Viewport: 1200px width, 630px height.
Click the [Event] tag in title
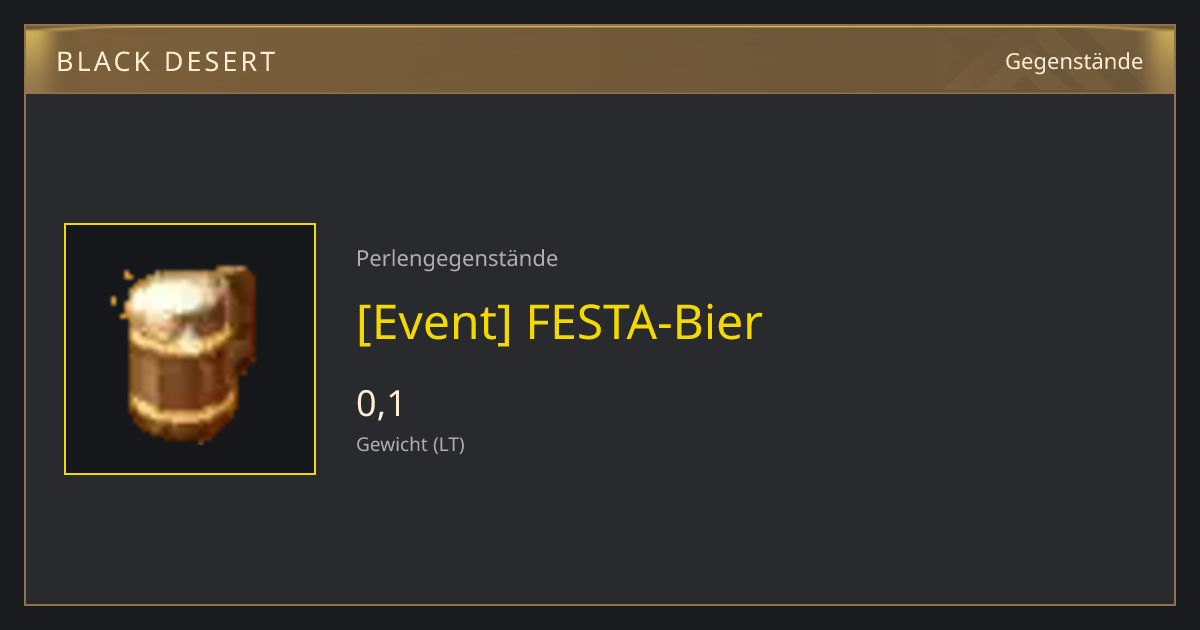pos(434,323)
